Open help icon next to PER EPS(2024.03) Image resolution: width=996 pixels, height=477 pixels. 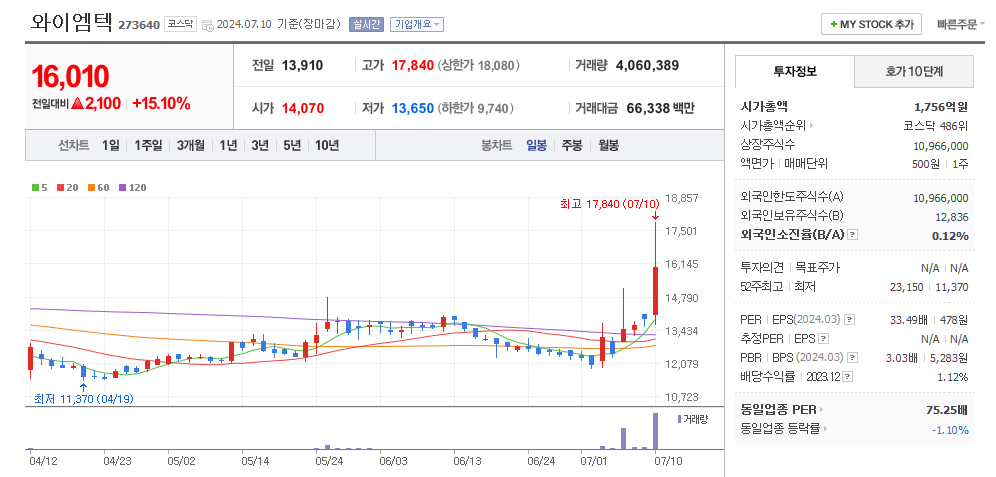pos(850,320)
